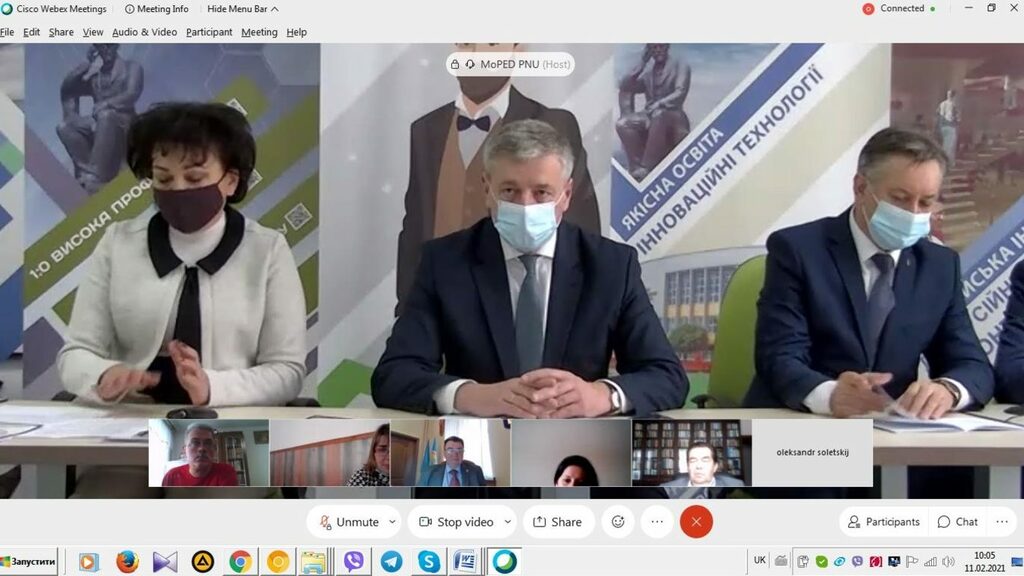Open the Meeting Info tab
Image resolution: width=1024 pixels, height=576 pixels.
pyautogui.click(x=156, y=9)
